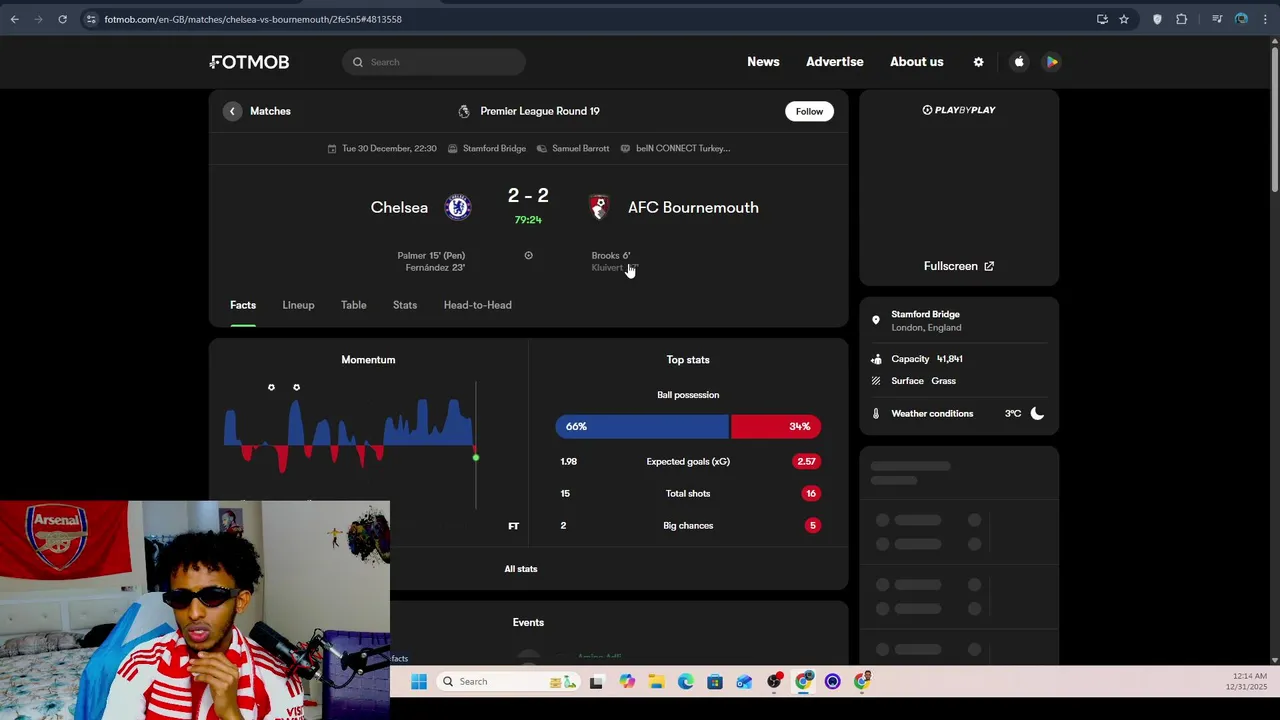This screenshot has width=1280, height=720.
Task: Bookmark this page with star icon
Action: pyautogui.click(x=1124, y=19)
